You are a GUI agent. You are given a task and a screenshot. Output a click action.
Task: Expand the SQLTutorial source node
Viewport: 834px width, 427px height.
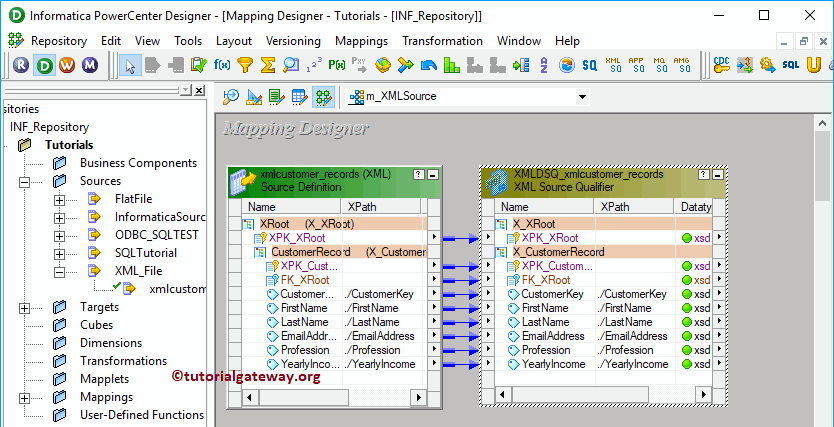coord(60,254)
